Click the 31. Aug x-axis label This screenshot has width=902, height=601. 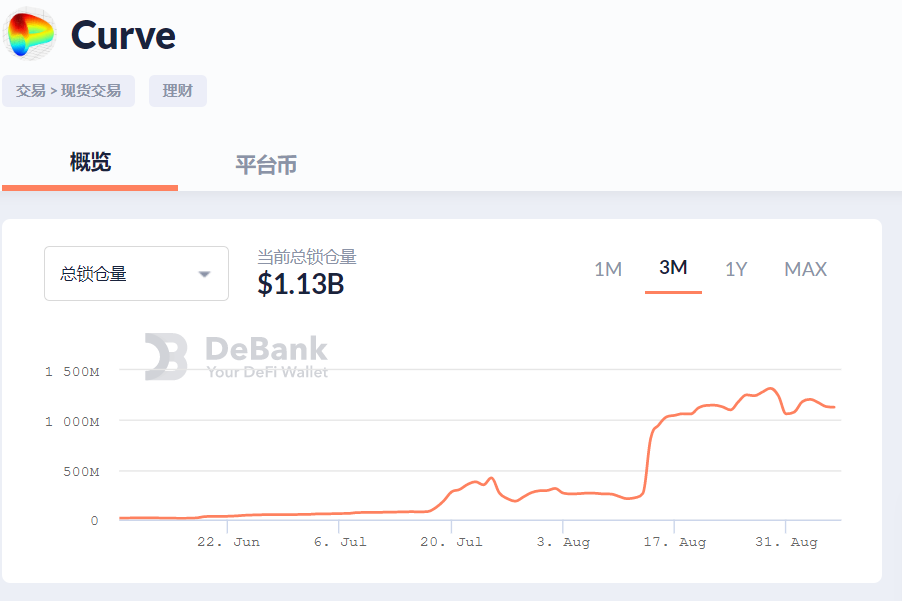pyautogui.click(x=786, y=542)
